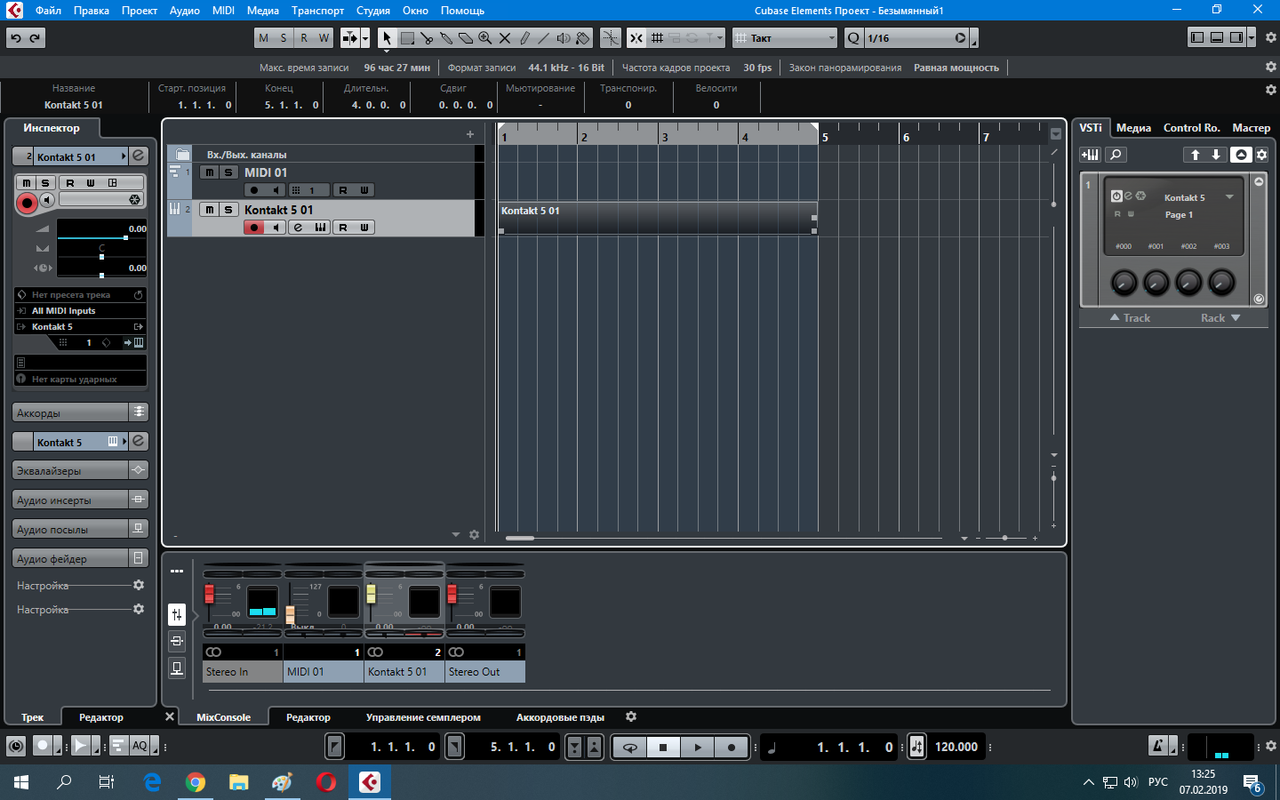Switch to Управление семплером tab

(x=423, y=717)
